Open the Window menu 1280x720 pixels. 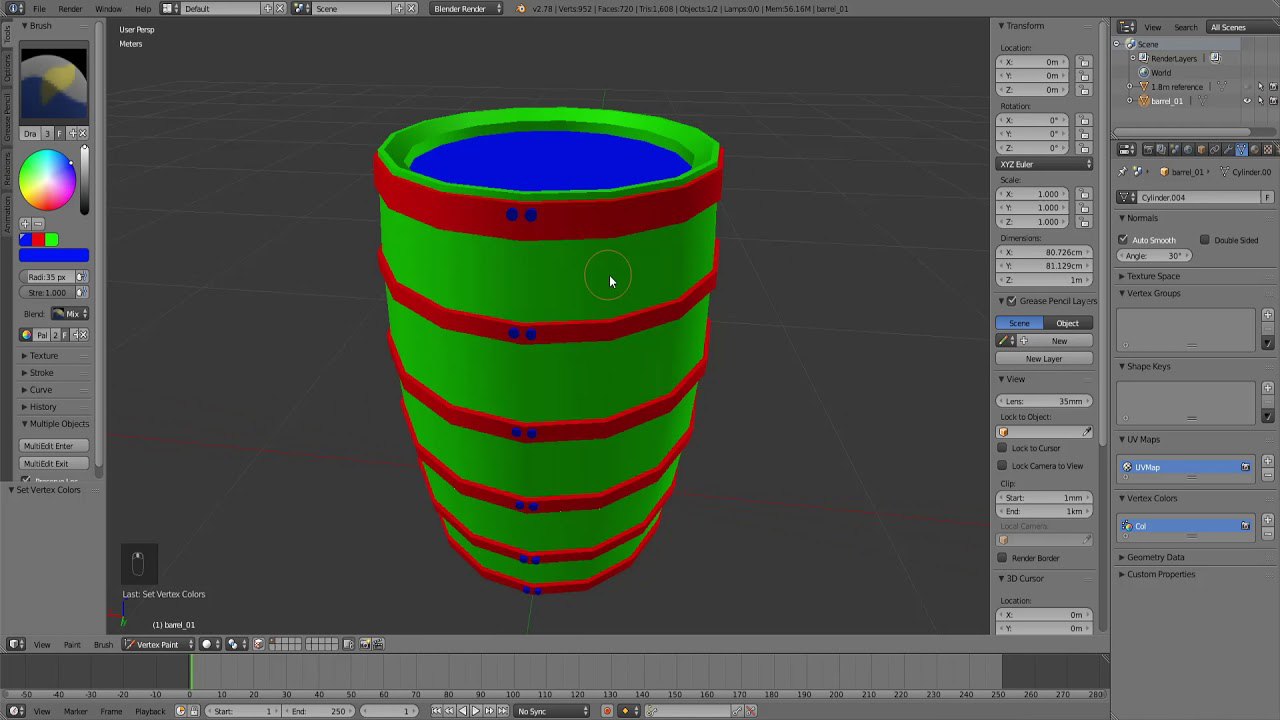tap(108, 8)
